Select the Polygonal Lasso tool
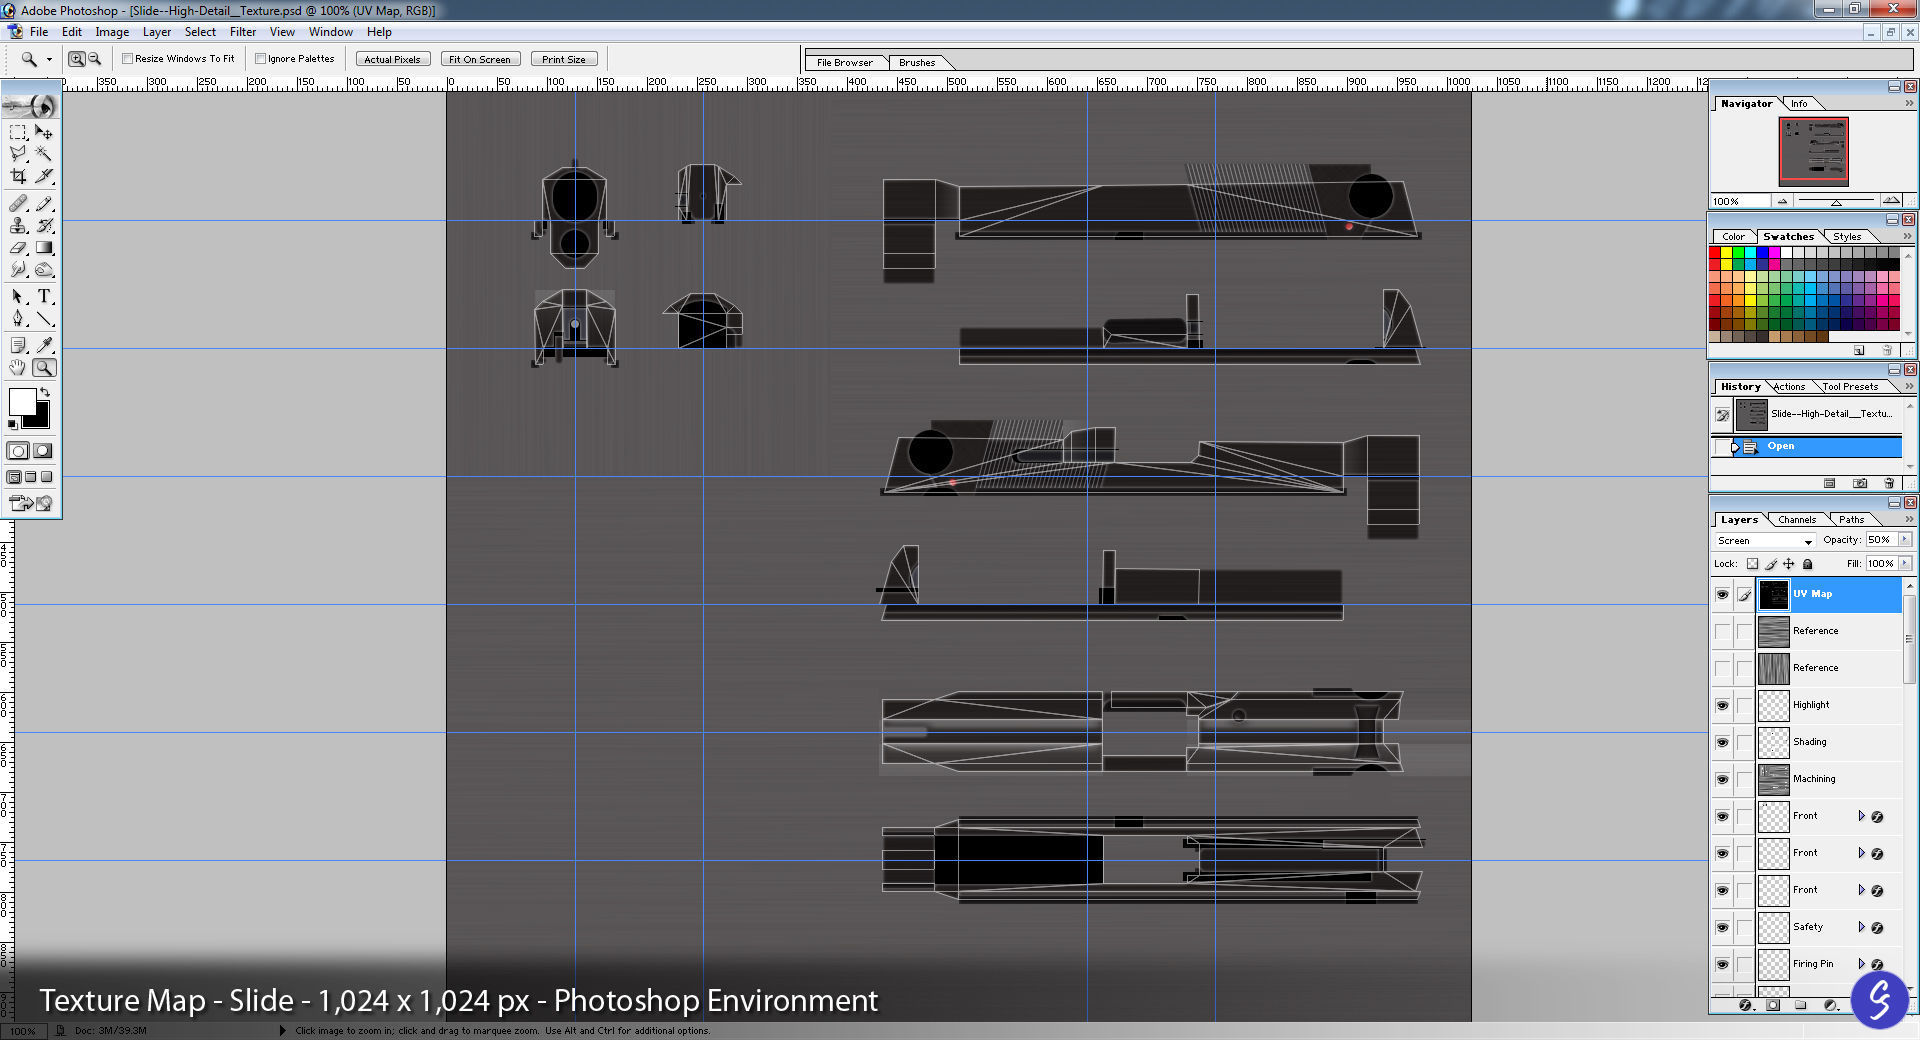The image size is (1920, 1040). tap(18, 154)
